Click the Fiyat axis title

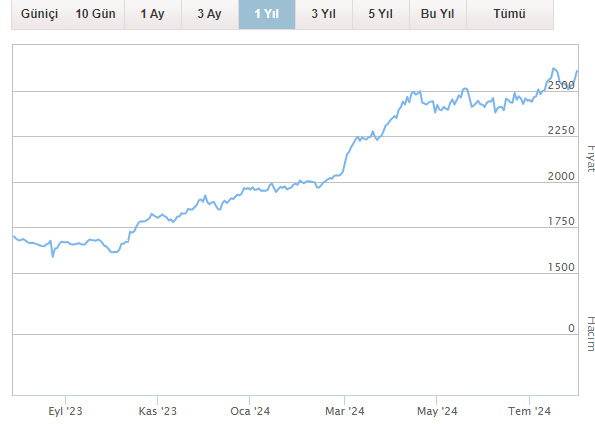(x=590, y=158)
